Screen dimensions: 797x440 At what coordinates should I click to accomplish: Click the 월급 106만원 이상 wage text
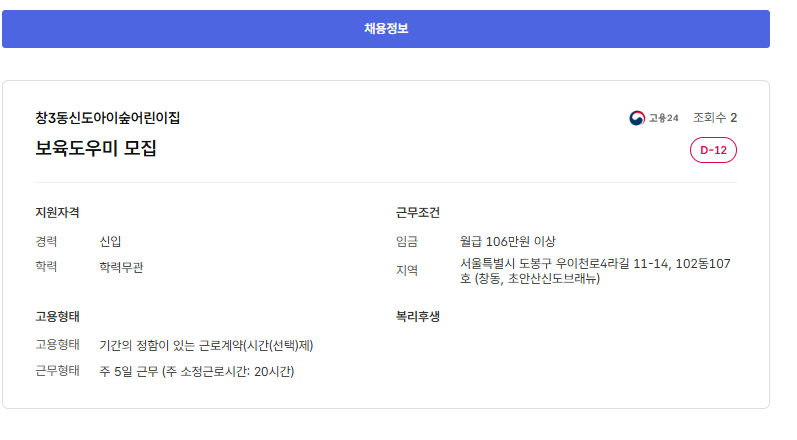507,241
